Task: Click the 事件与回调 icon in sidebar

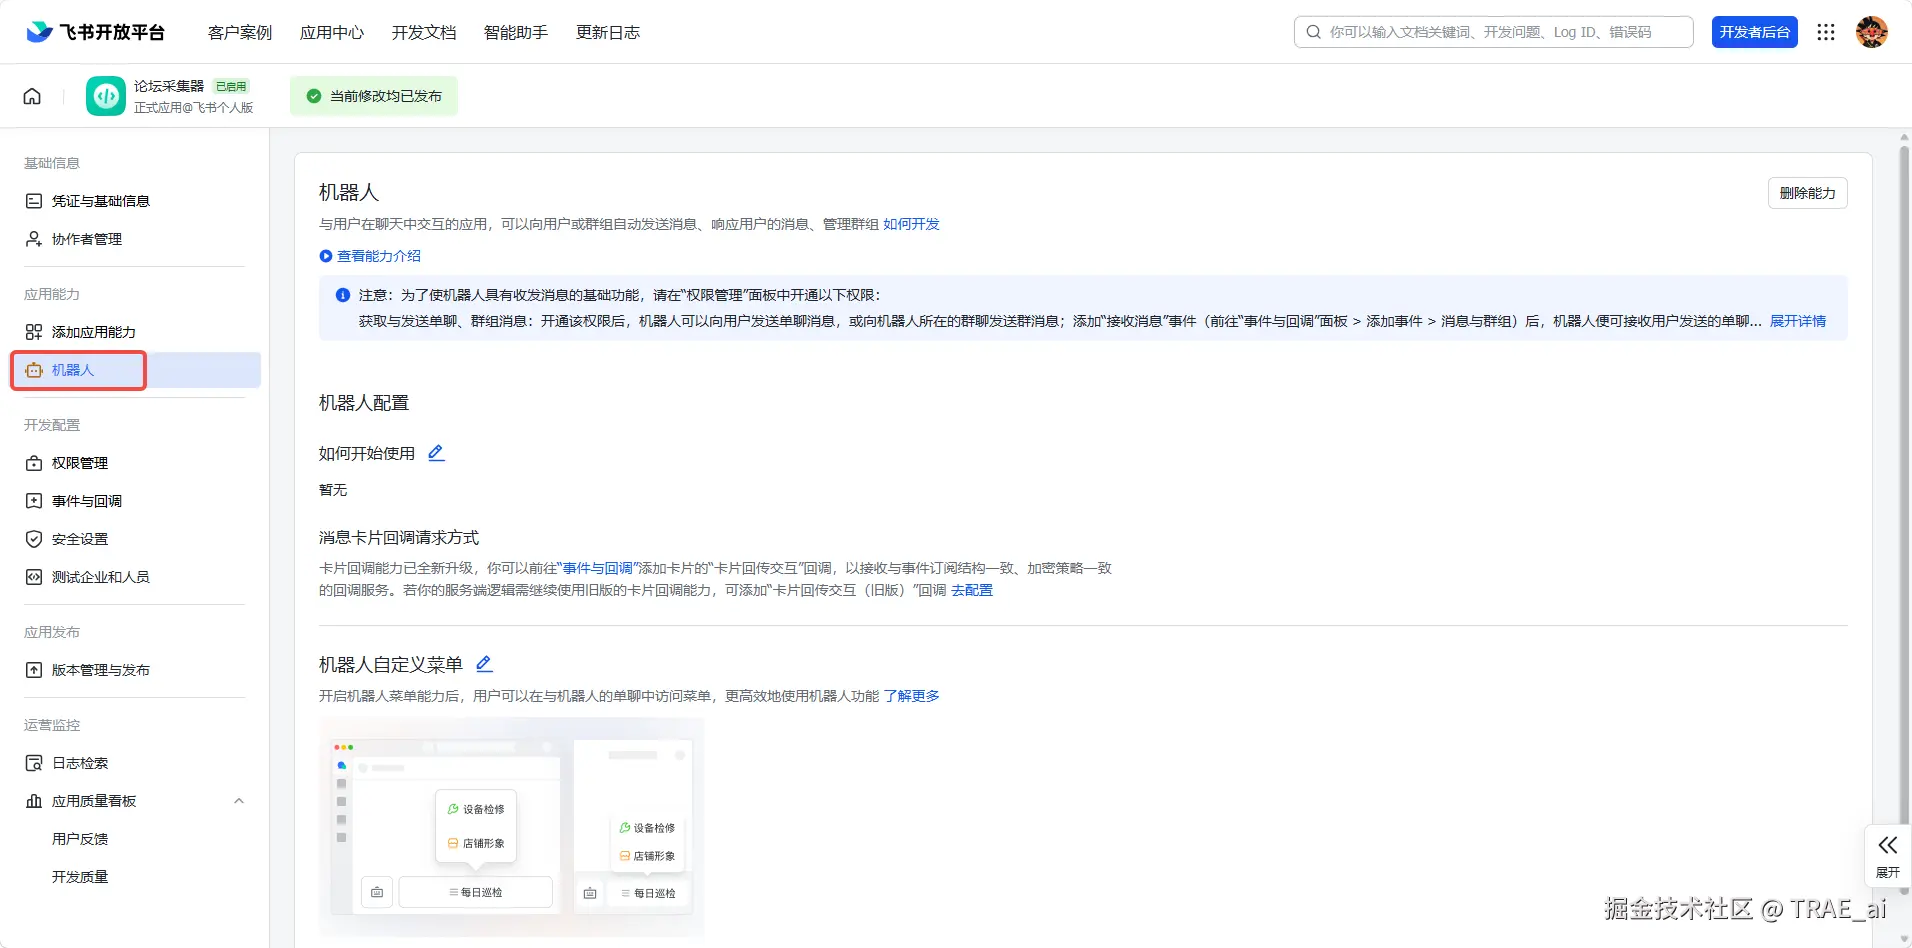Action: [34, 501]
